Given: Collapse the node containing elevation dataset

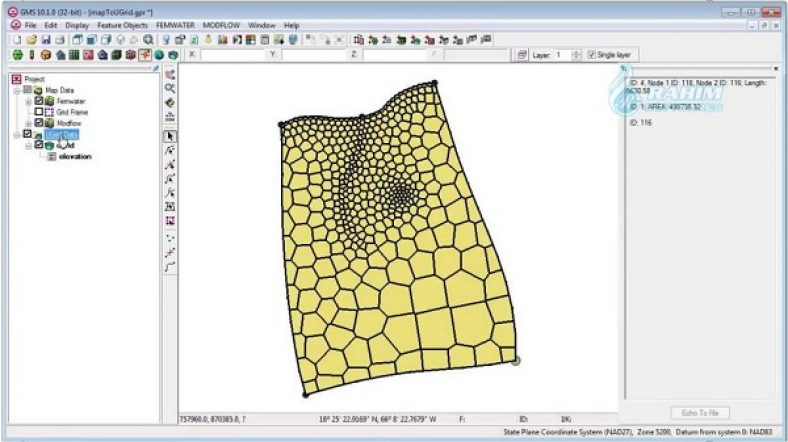Looking at the screenshot, I should (x=29, y=146).
